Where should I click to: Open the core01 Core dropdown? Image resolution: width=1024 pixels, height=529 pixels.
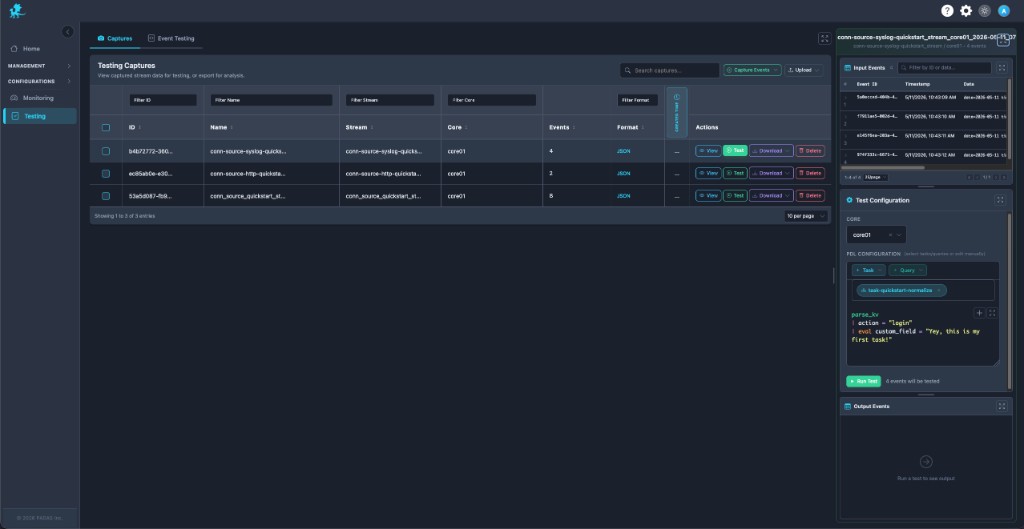pyautogui.click(x=876, y=234)
